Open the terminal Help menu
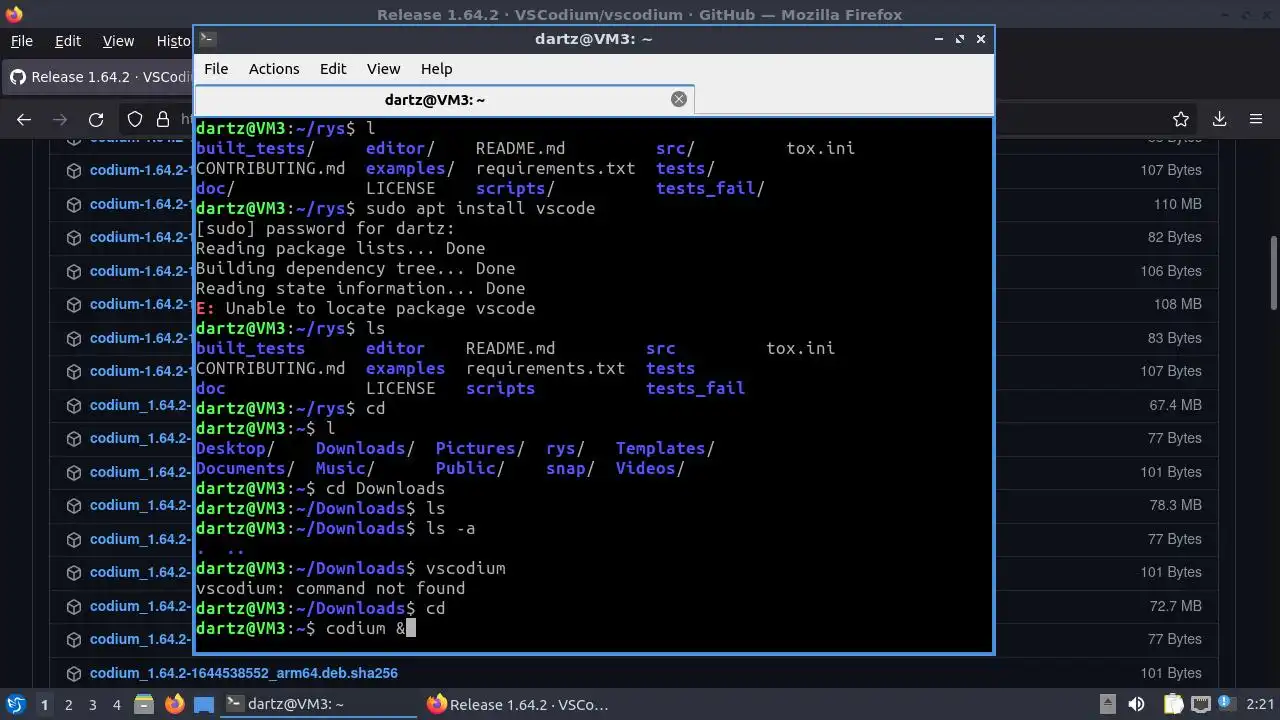This screenshot has height=720, width=1280. (x=436, y=69)
